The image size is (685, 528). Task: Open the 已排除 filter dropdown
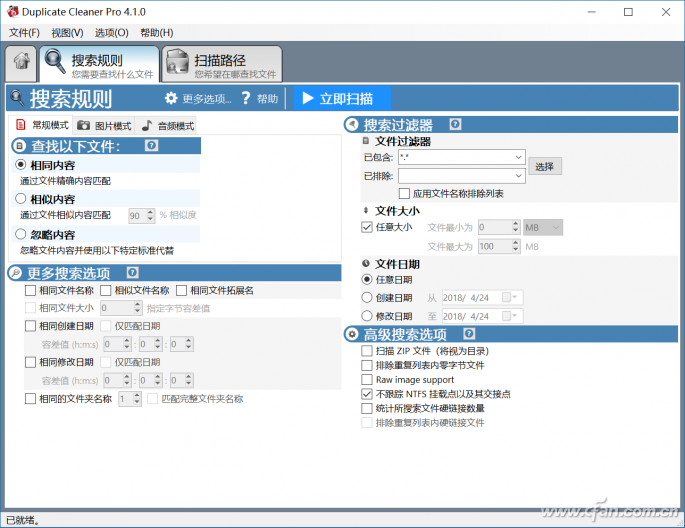tap(518, 176)
